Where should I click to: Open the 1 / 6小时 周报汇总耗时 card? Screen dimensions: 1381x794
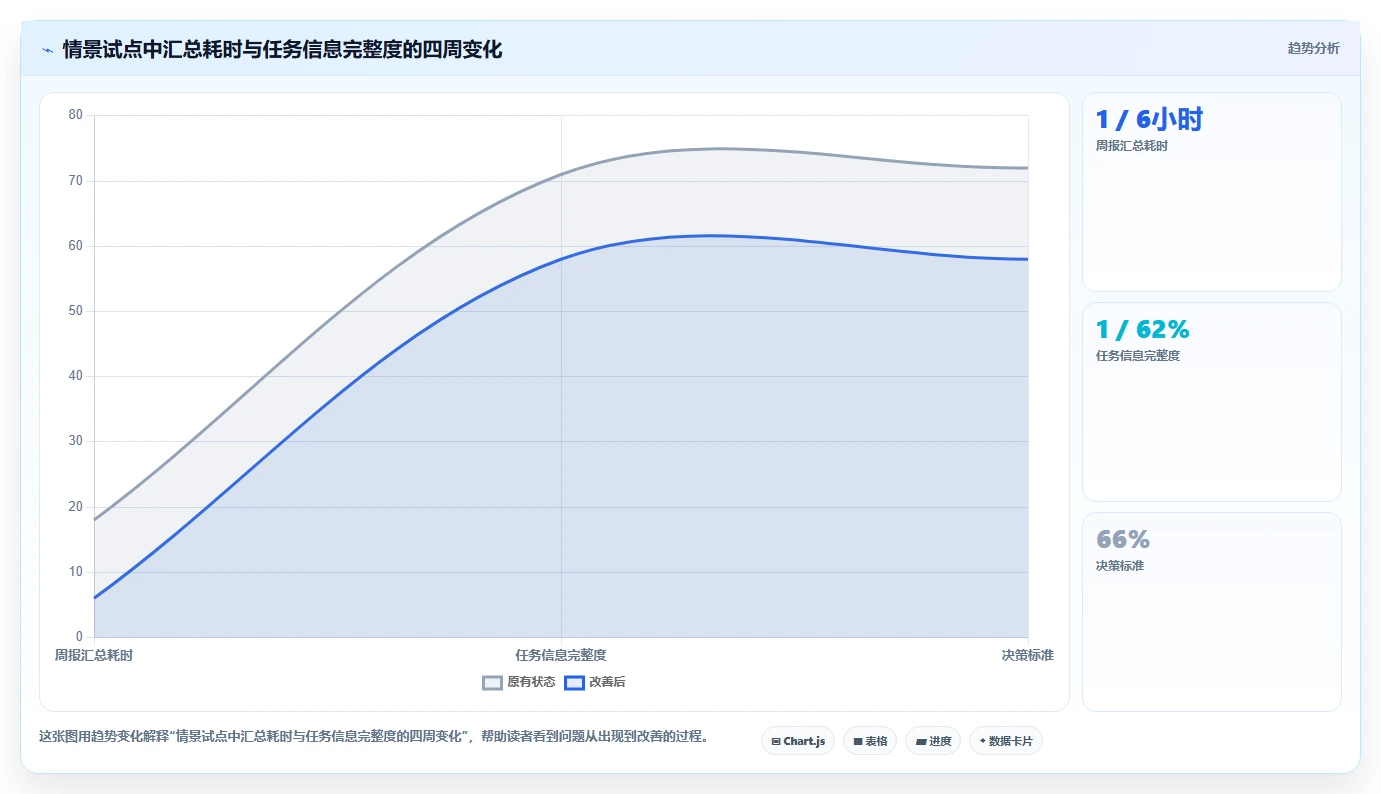pos(1212,192)
